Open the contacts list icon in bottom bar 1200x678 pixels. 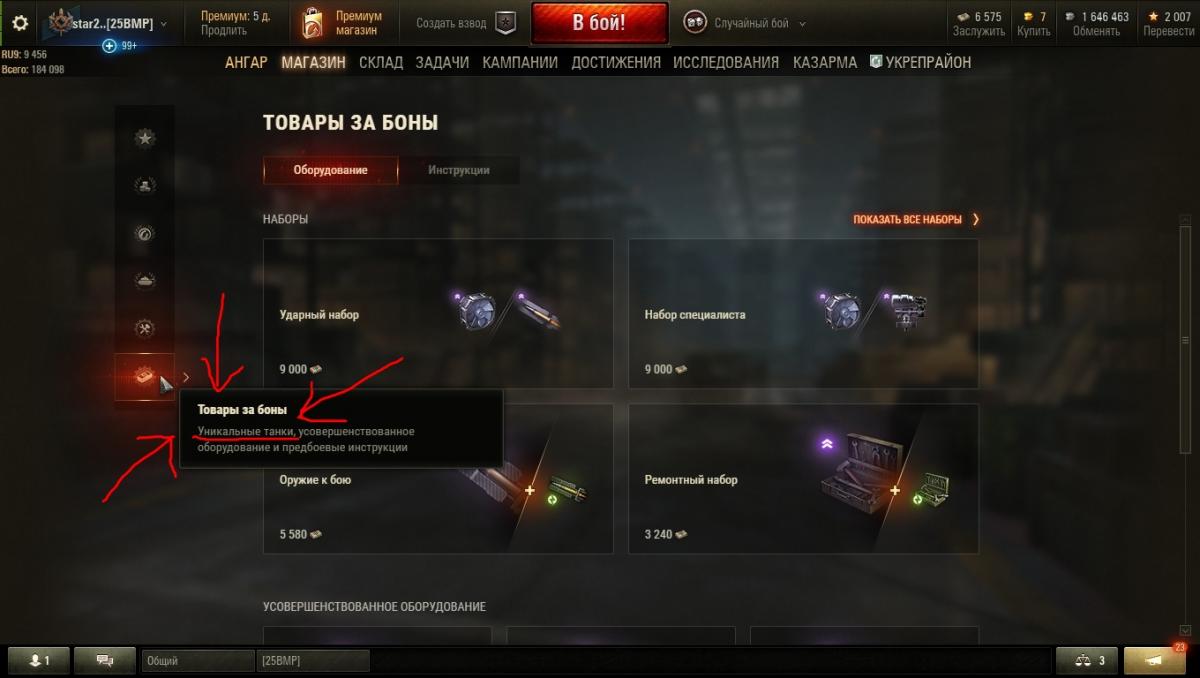coord(41,660)
